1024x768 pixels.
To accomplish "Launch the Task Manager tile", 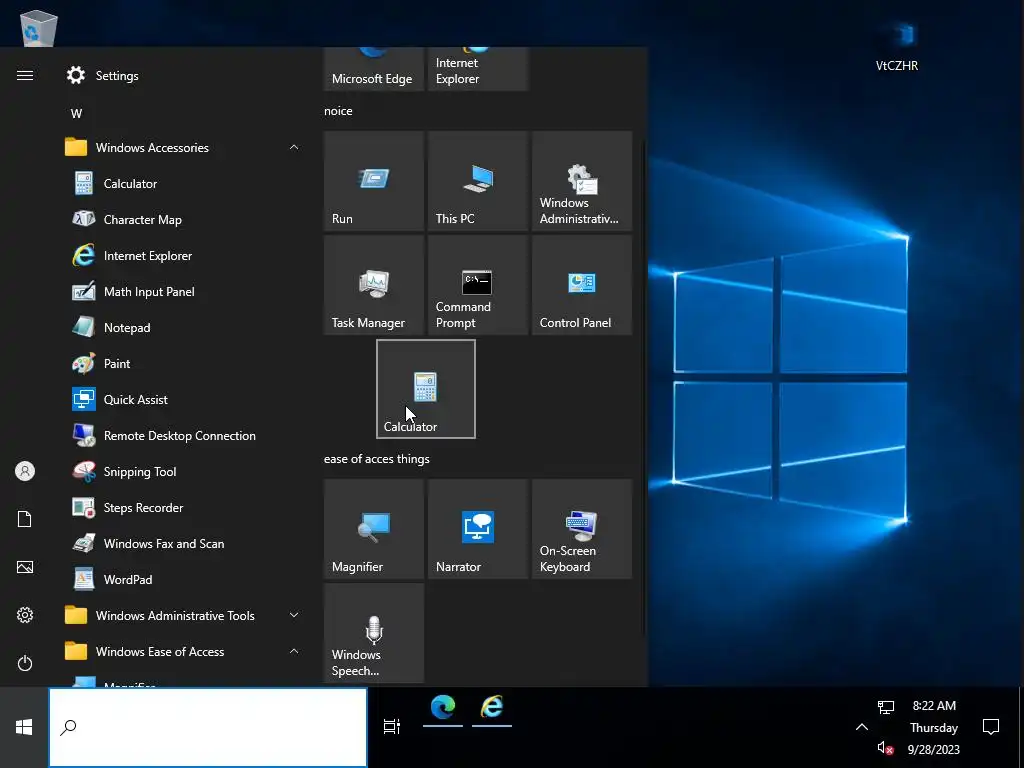I will 374,285.
